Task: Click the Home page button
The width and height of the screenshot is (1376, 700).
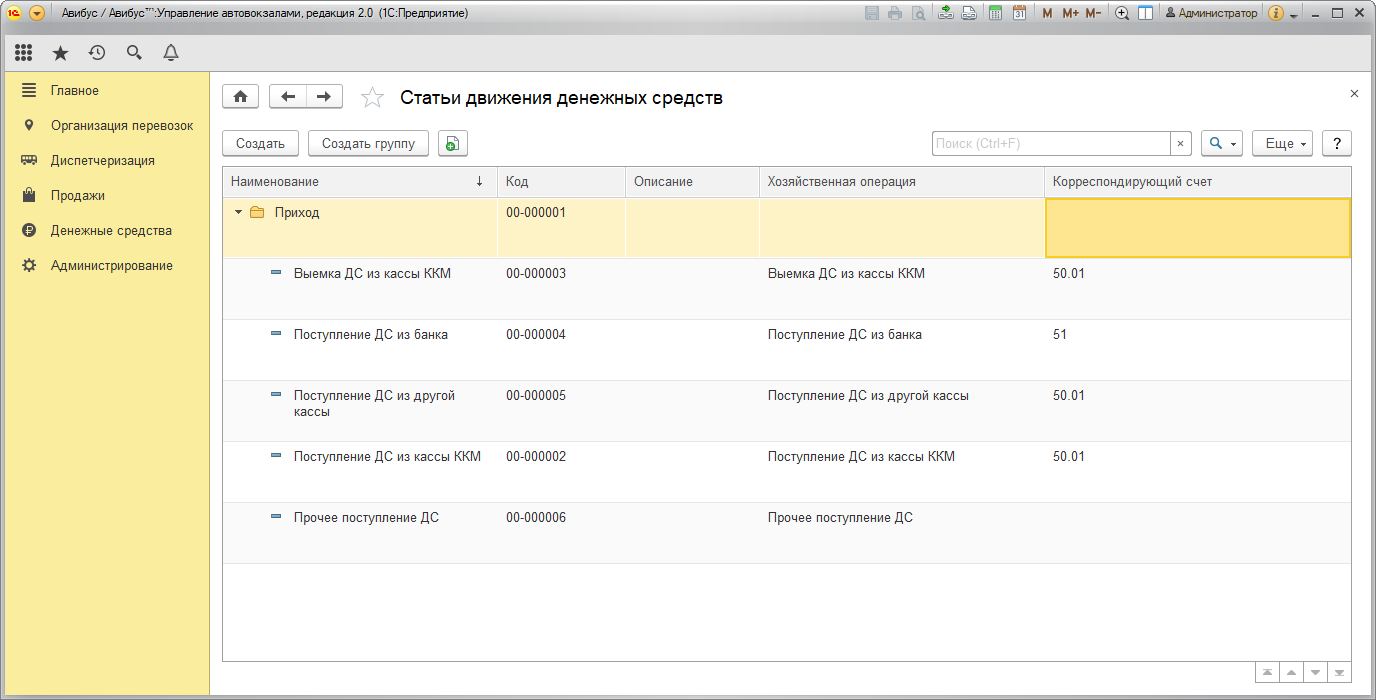Action: tap(240, 96)
